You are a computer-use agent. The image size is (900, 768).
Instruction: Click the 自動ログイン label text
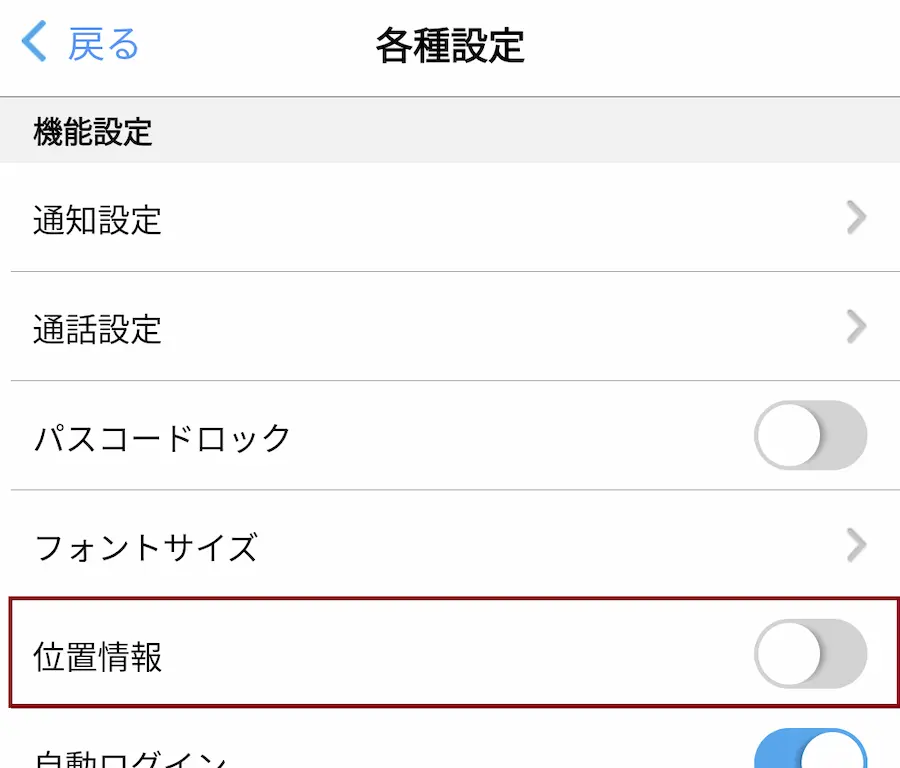coord(131,759)
